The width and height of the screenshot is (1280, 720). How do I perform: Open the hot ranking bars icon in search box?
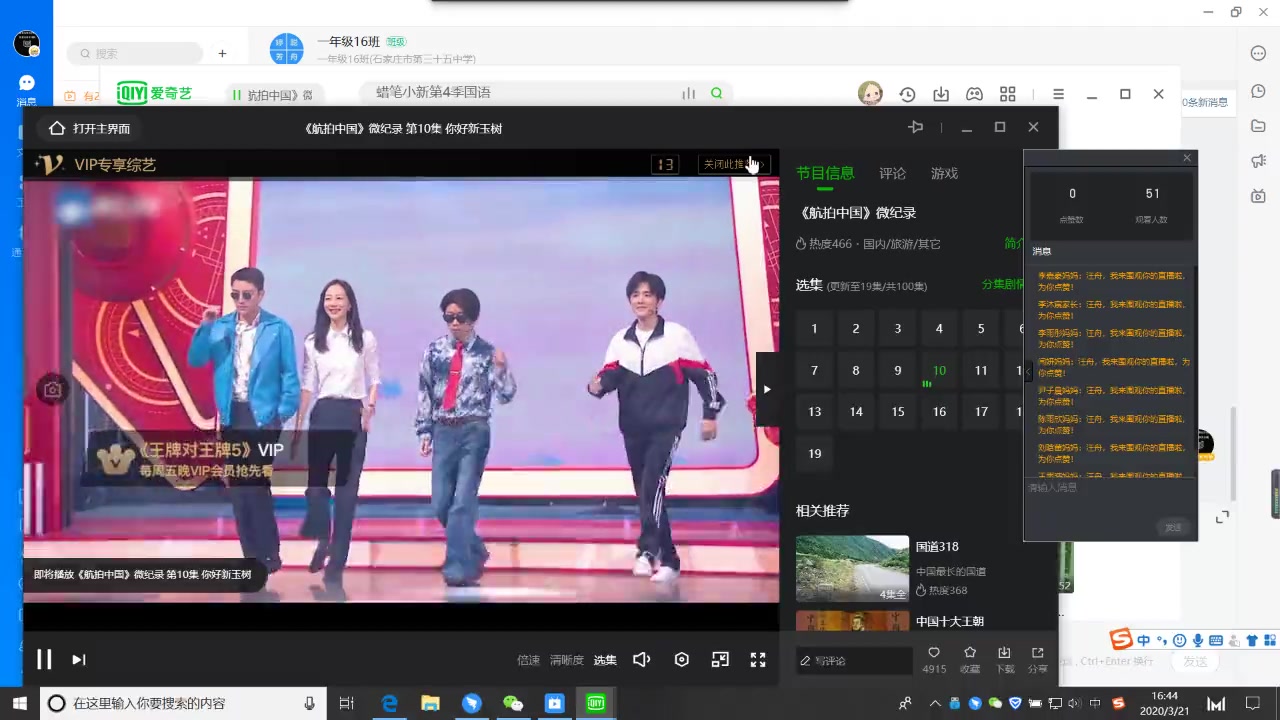pos(688,93)
